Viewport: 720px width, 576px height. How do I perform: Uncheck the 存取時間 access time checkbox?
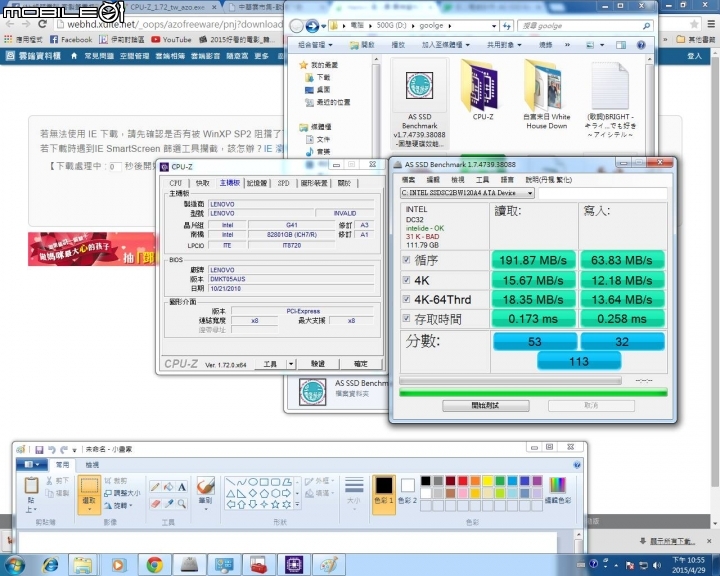[406, 318]
